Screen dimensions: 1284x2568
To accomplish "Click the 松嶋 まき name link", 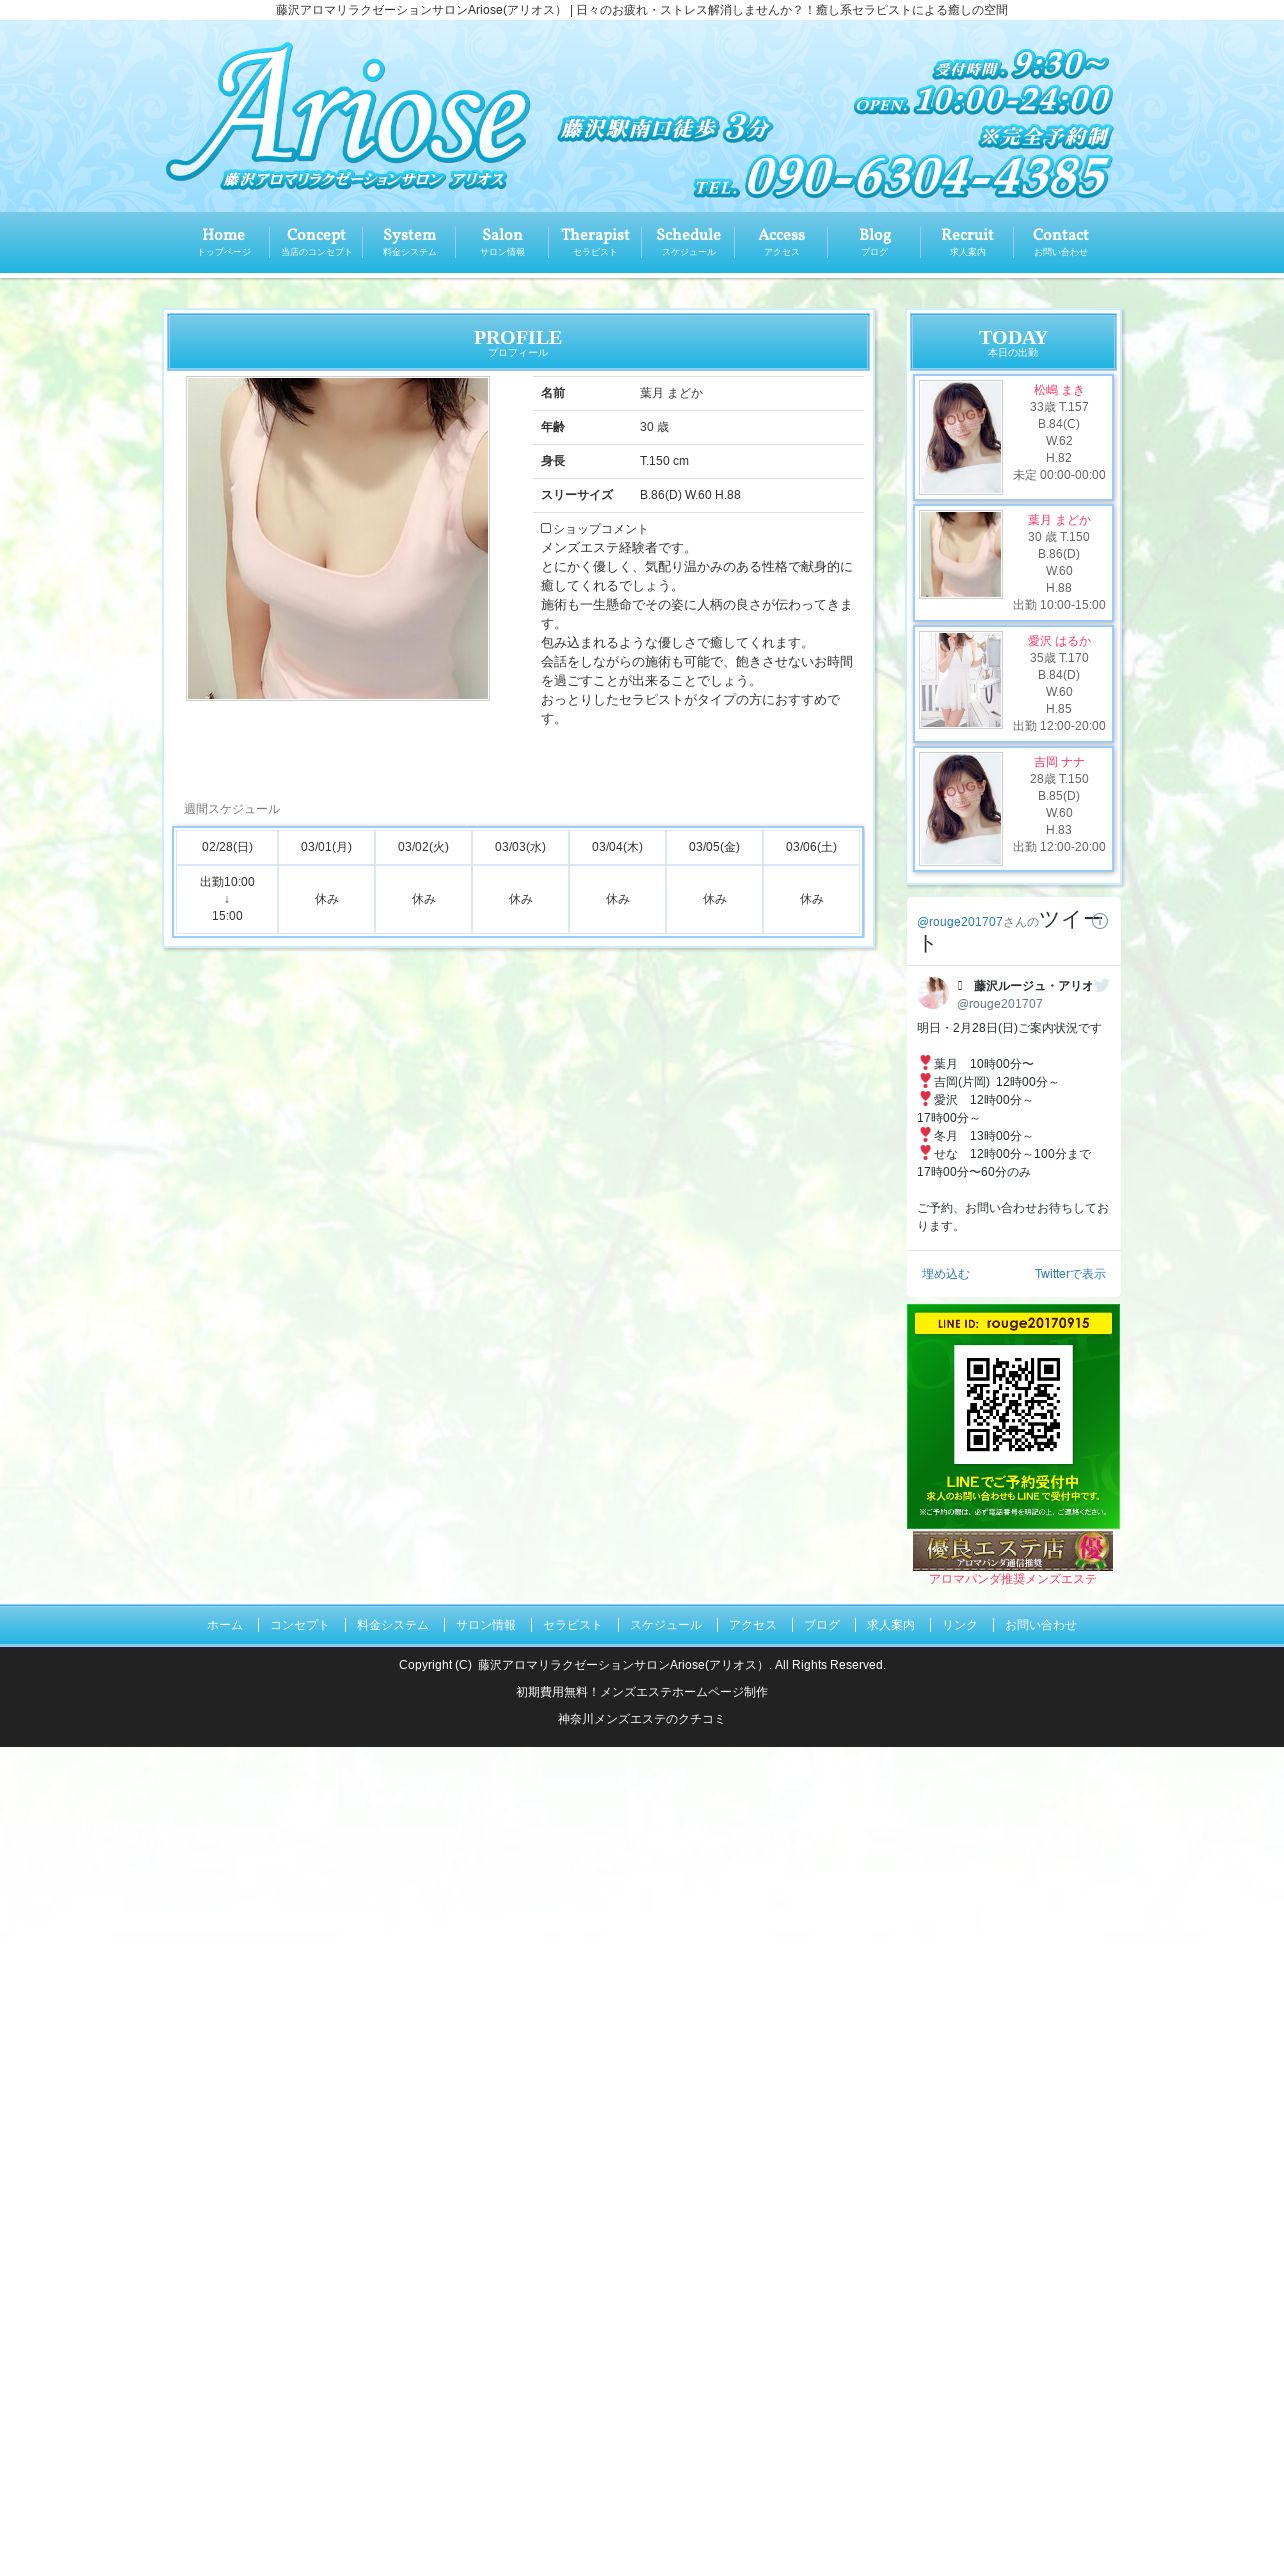I will point(1059,390).
